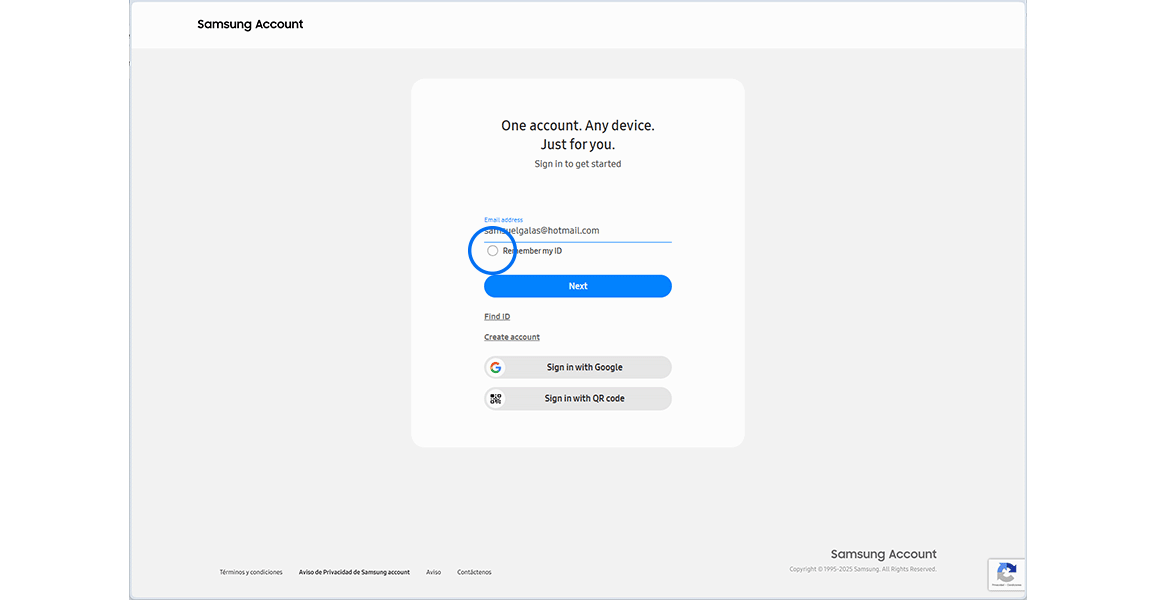
Task: Open the Find ID link
Action: coord(497,316)
